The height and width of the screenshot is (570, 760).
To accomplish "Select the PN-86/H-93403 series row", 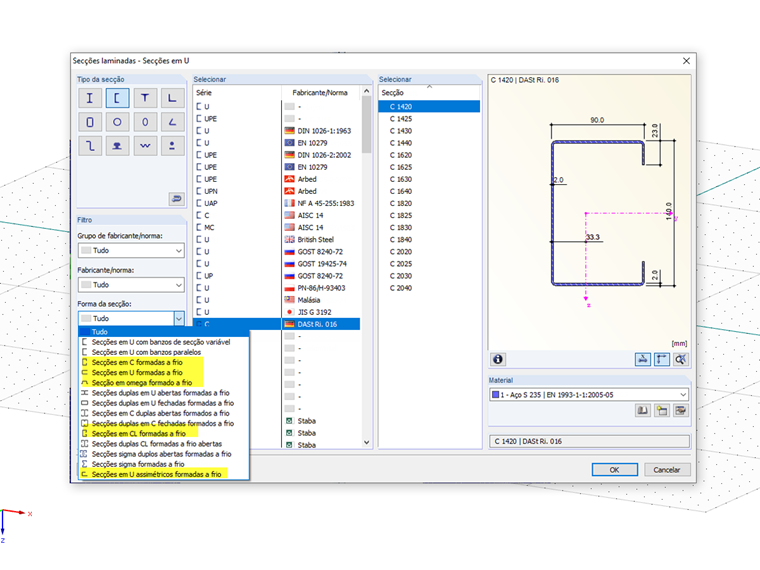I will coord(277,288).
